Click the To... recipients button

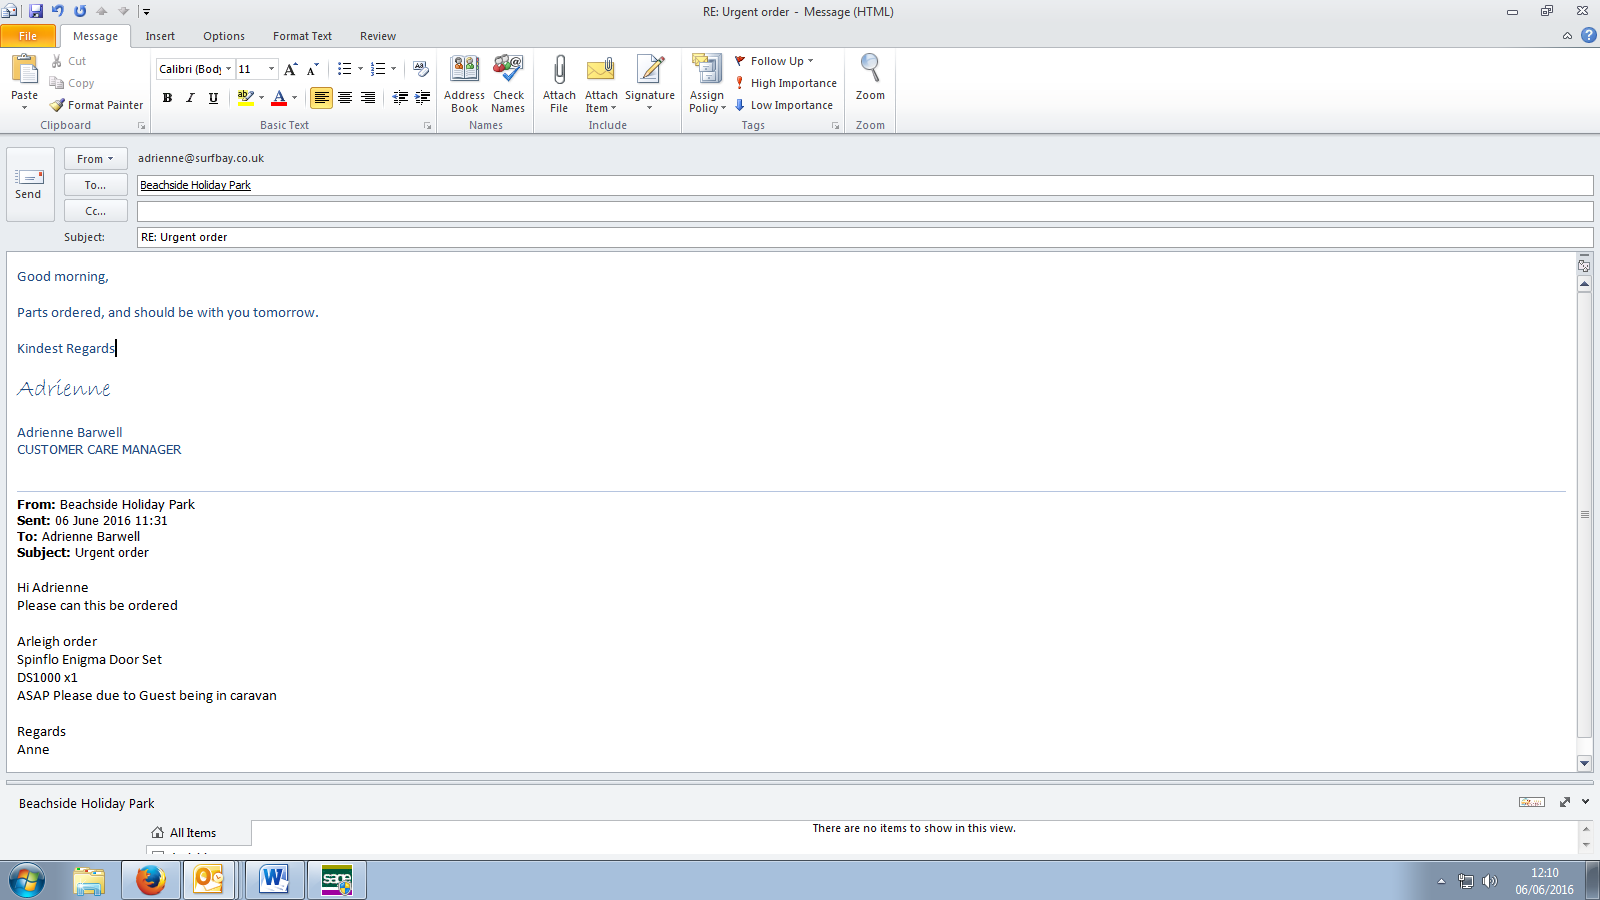coord(95,185)
